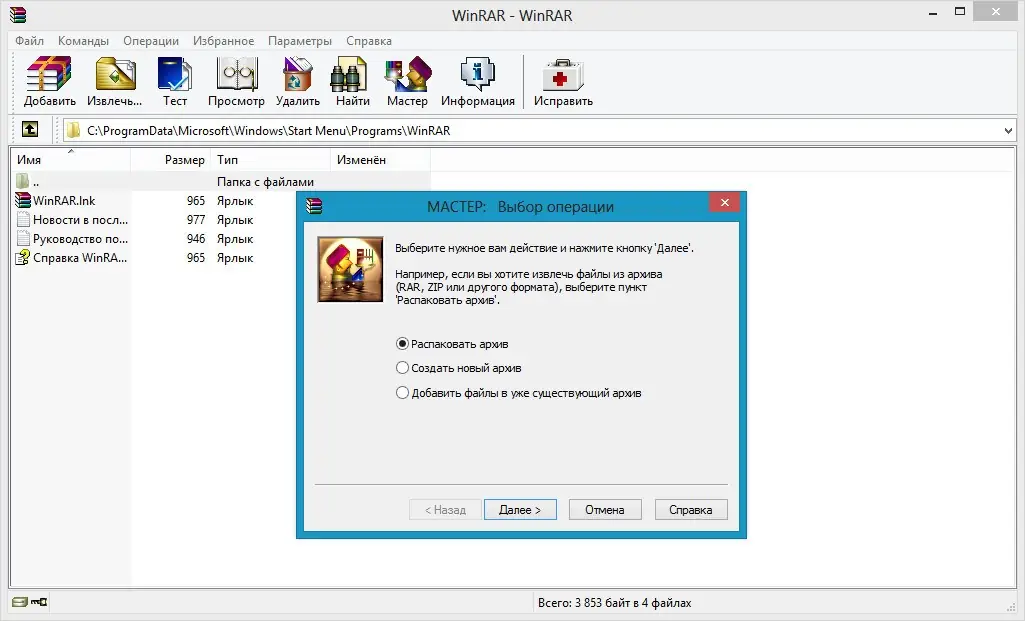Click the Отмена button
Image resolution: width=1025 pixels, height=621 pixels.
point(605,510)
